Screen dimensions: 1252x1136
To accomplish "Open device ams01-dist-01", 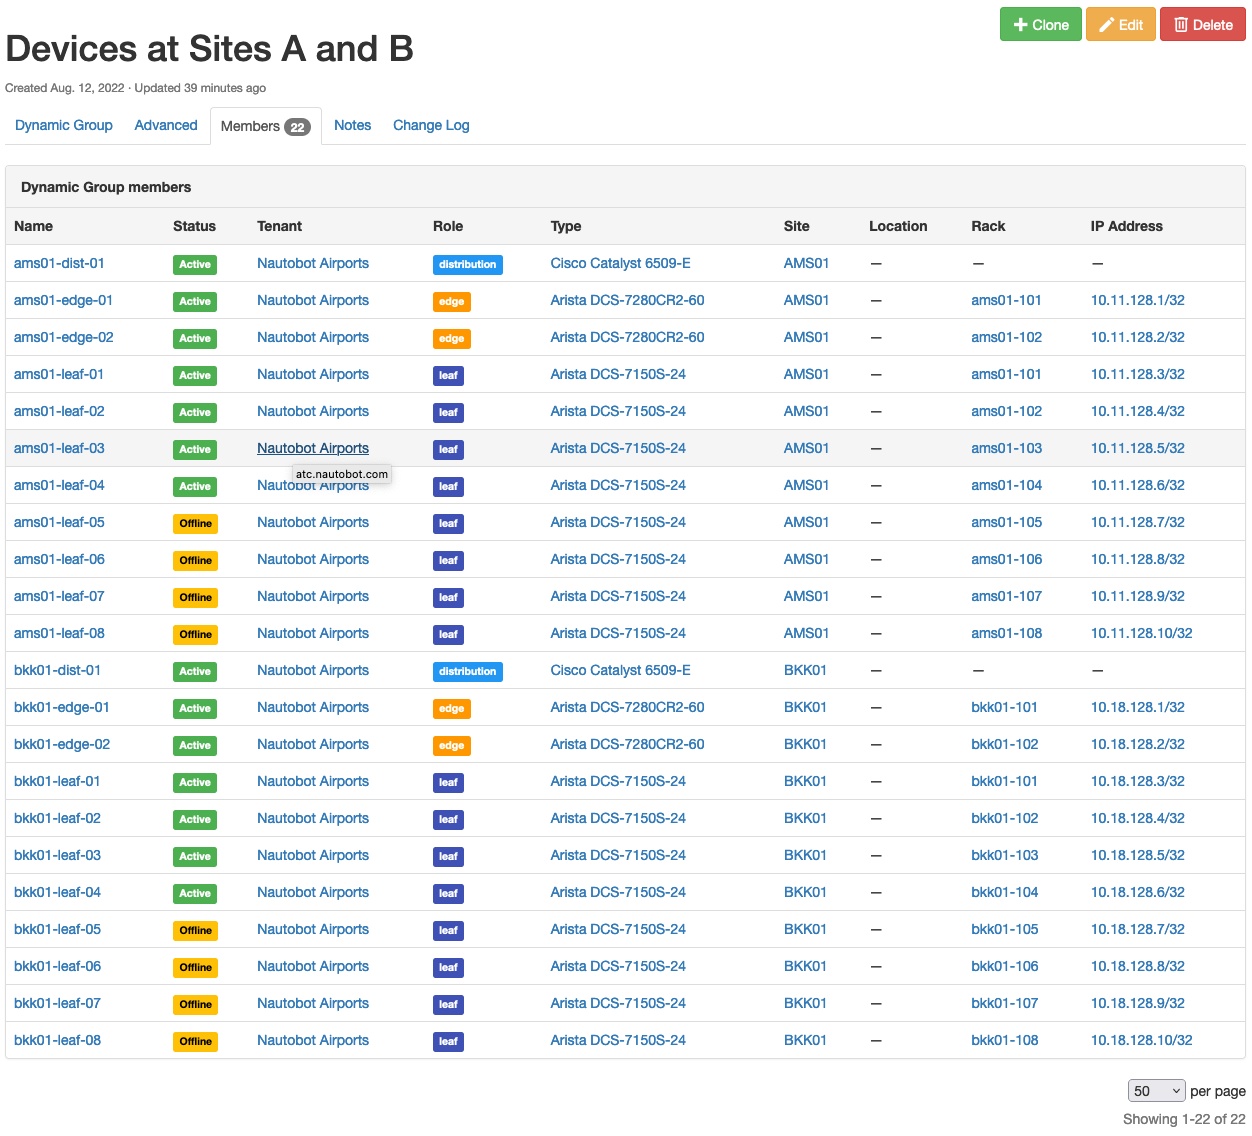I will tap(59, 263).
